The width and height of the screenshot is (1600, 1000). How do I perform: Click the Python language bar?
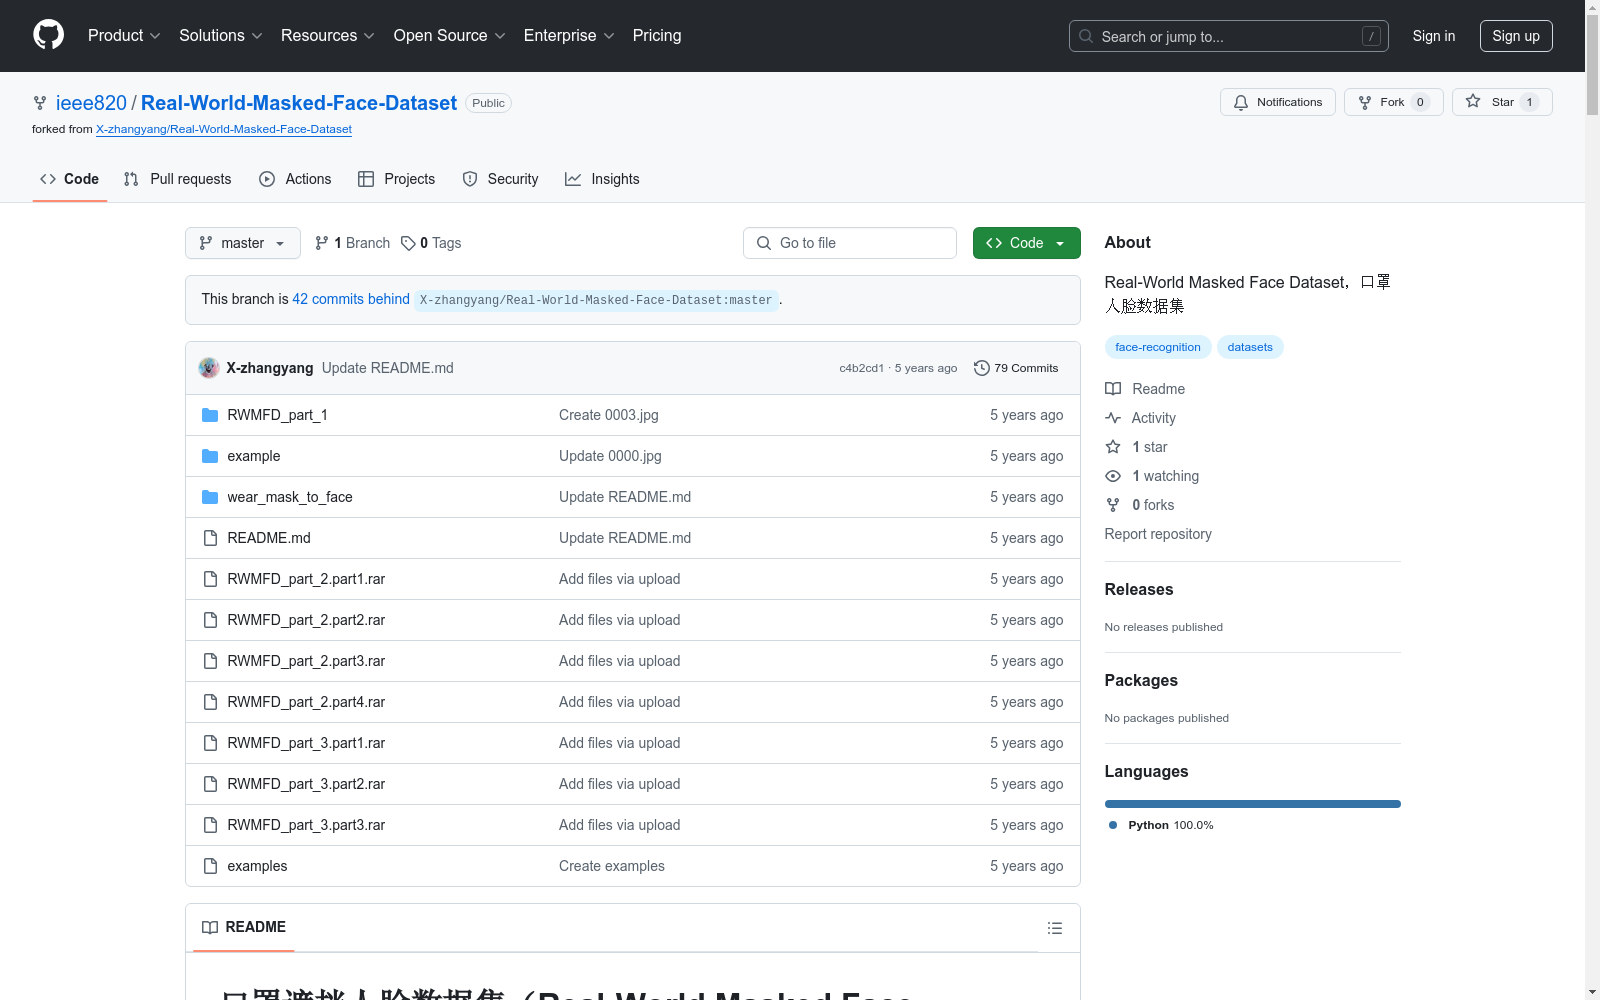pyautogui.click(x=1253, y=804)
